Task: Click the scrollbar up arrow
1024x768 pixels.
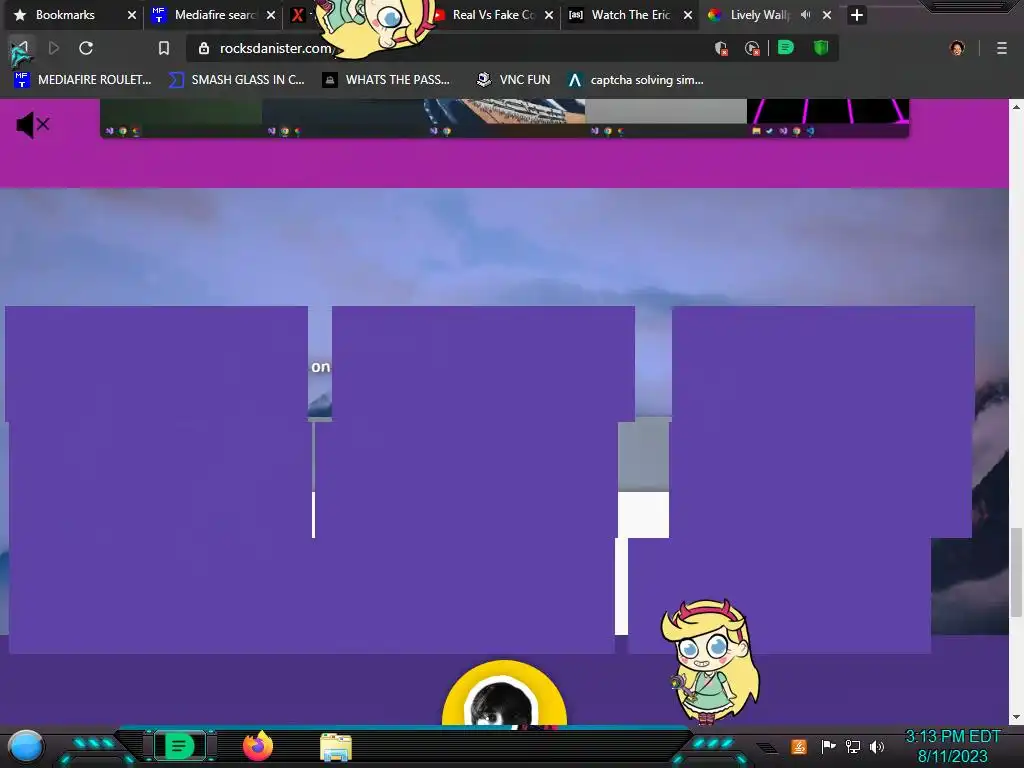Action: 1016,106
